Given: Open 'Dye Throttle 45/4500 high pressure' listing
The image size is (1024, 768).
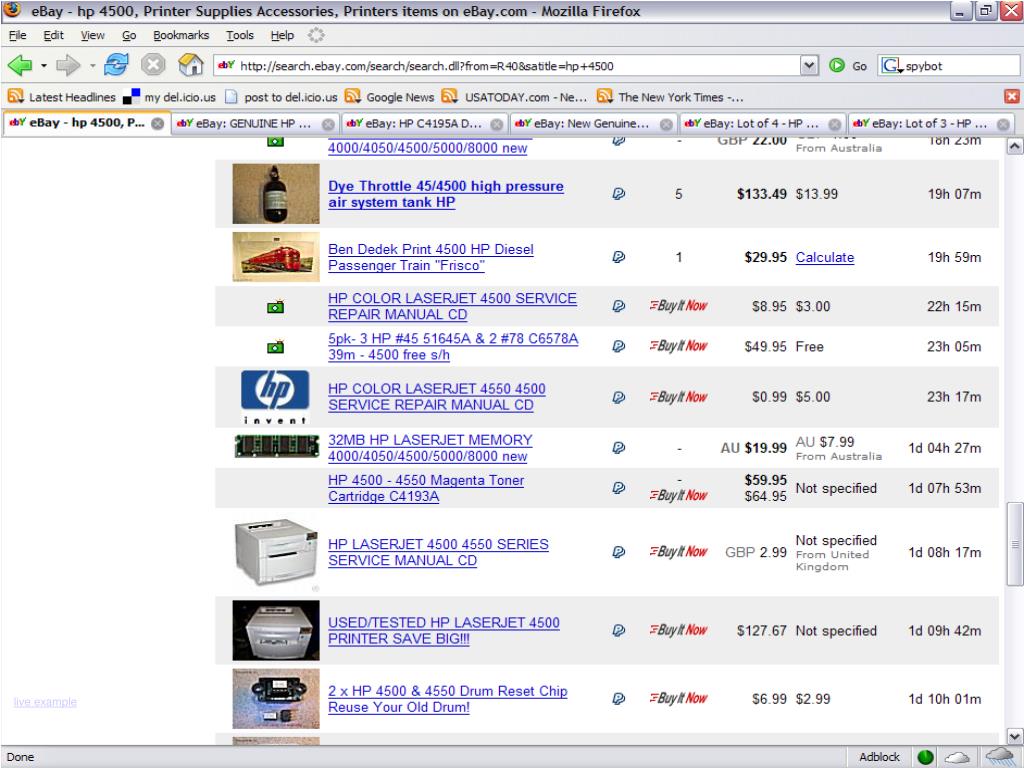Looking at the screenshot, I should point(446,194).
